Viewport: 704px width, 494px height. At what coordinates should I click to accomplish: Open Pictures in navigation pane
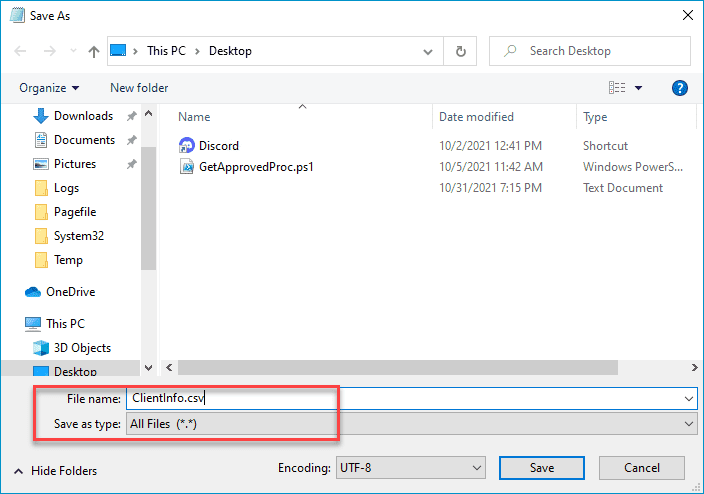tap(75, 164)
